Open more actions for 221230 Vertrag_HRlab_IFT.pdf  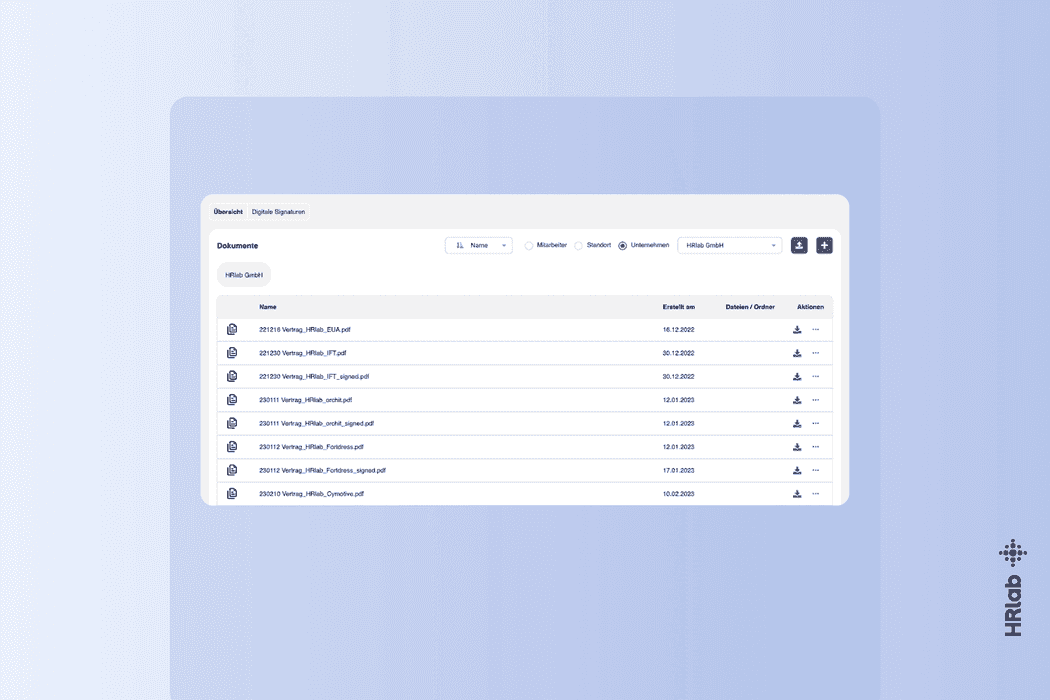tap(816, 353)
